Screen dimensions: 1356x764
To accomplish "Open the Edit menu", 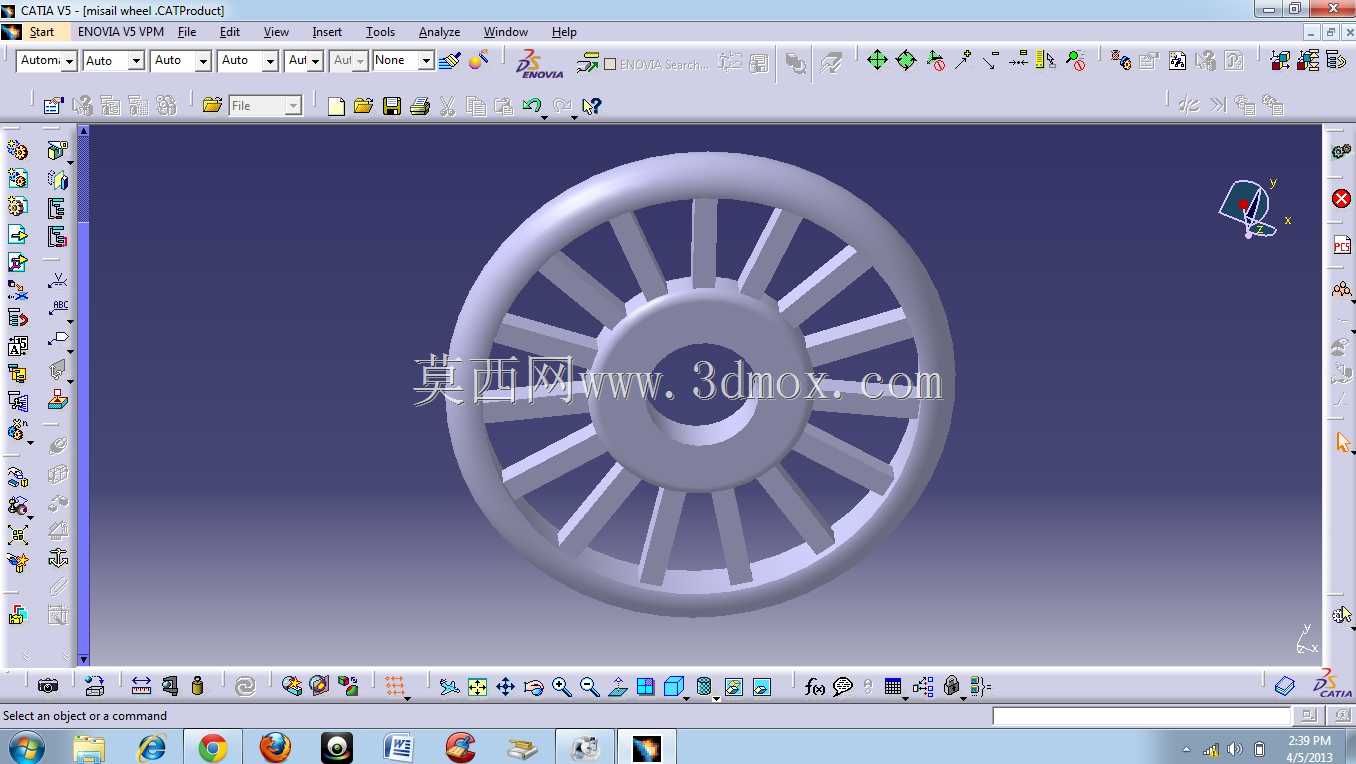I will pos(230,32).
